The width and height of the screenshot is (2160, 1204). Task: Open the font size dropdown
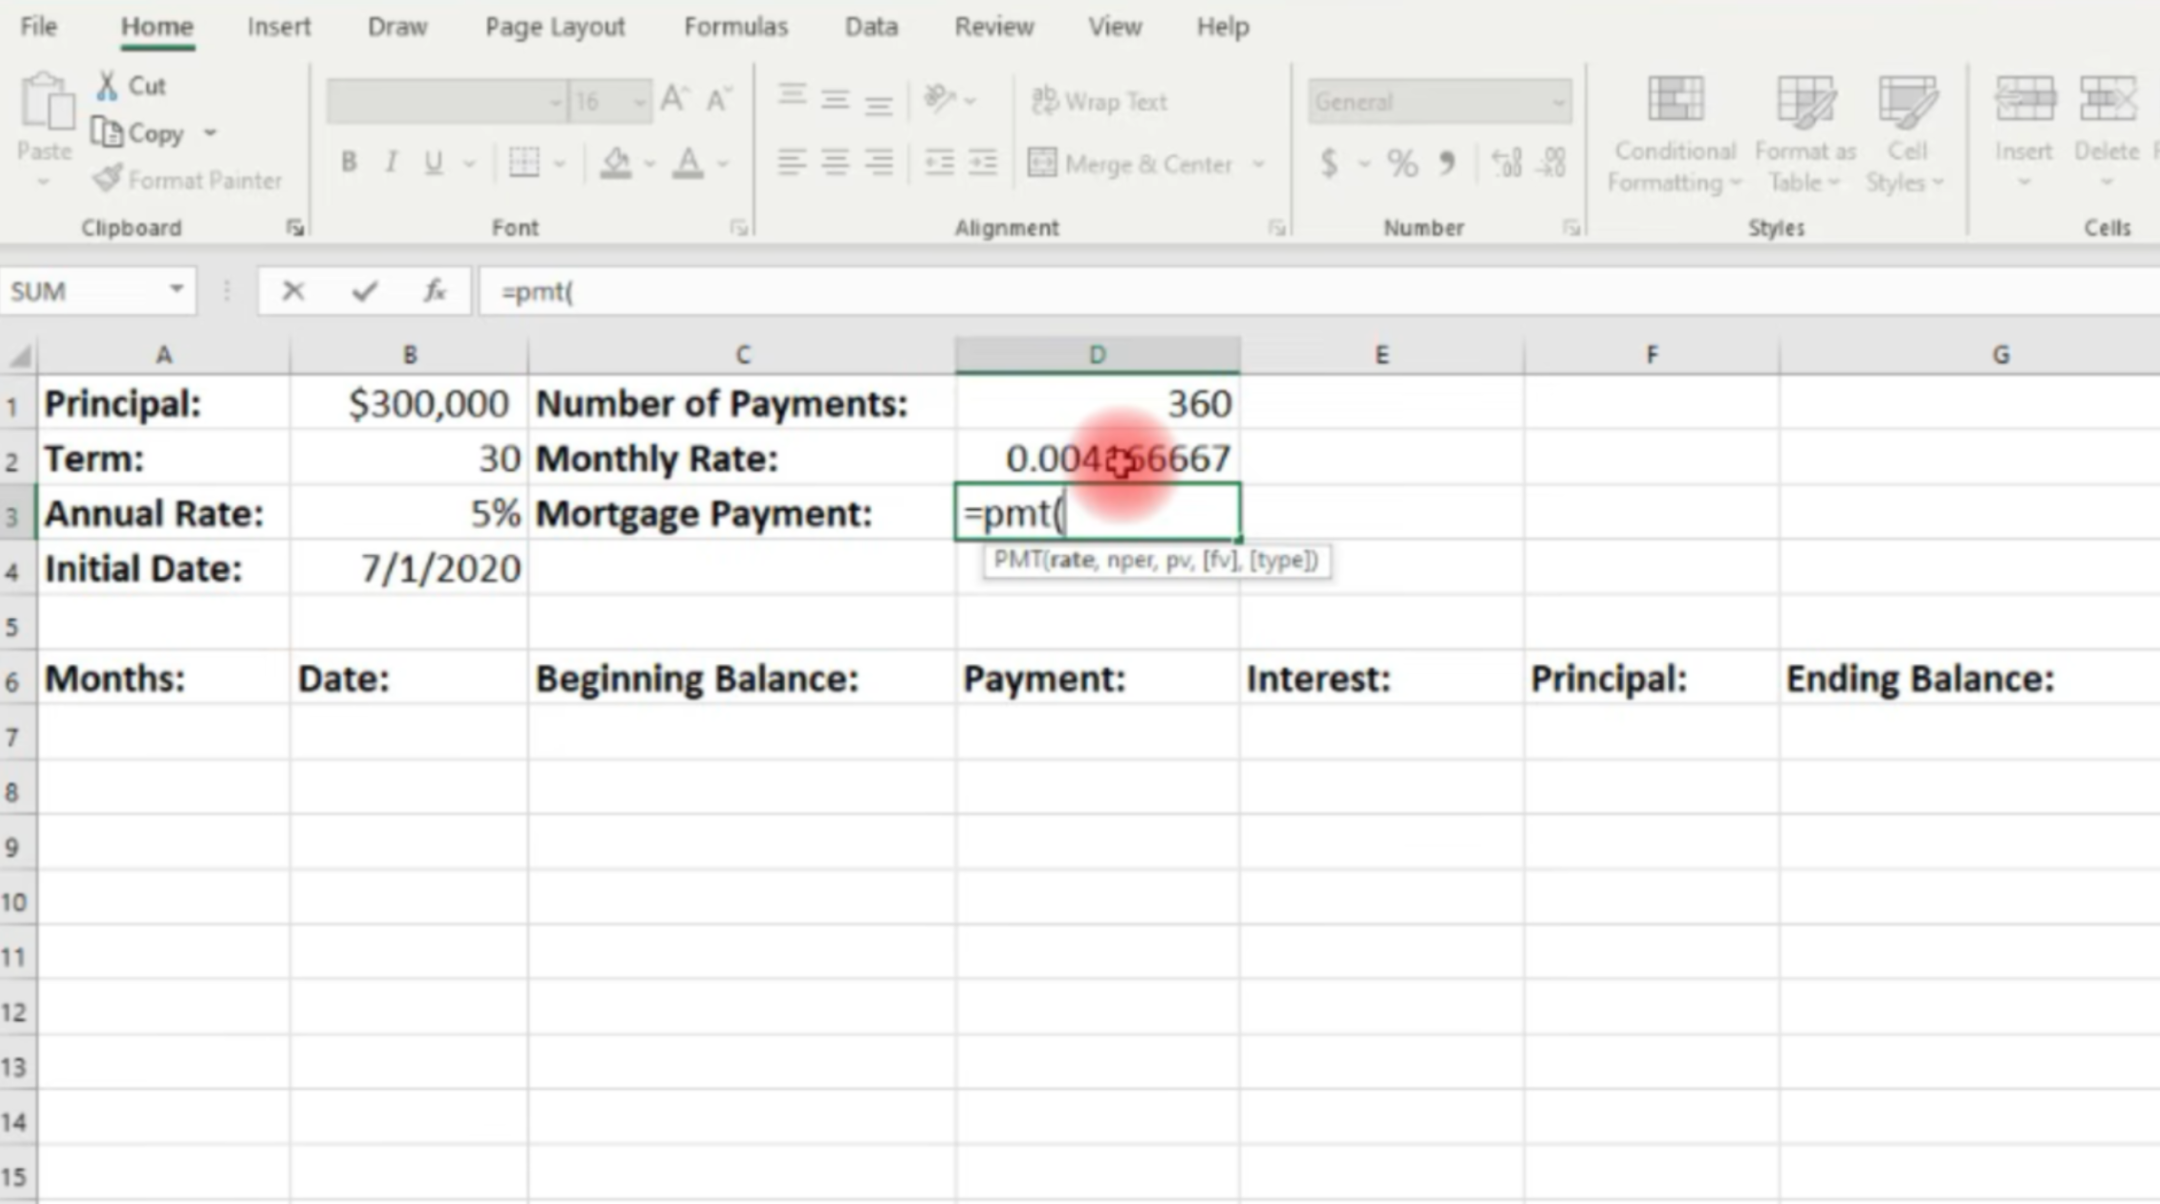[638, 102]
